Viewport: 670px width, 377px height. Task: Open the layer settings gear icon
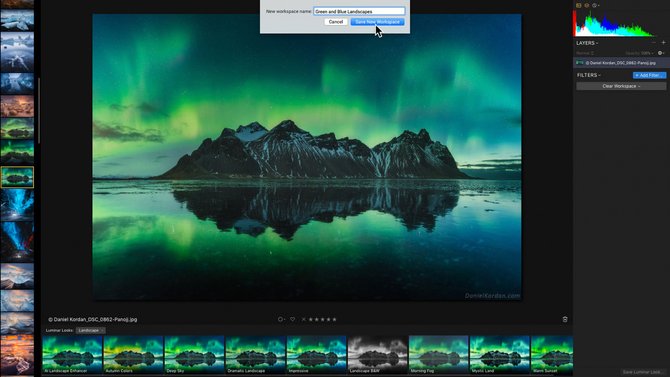[x=661, y=53]
